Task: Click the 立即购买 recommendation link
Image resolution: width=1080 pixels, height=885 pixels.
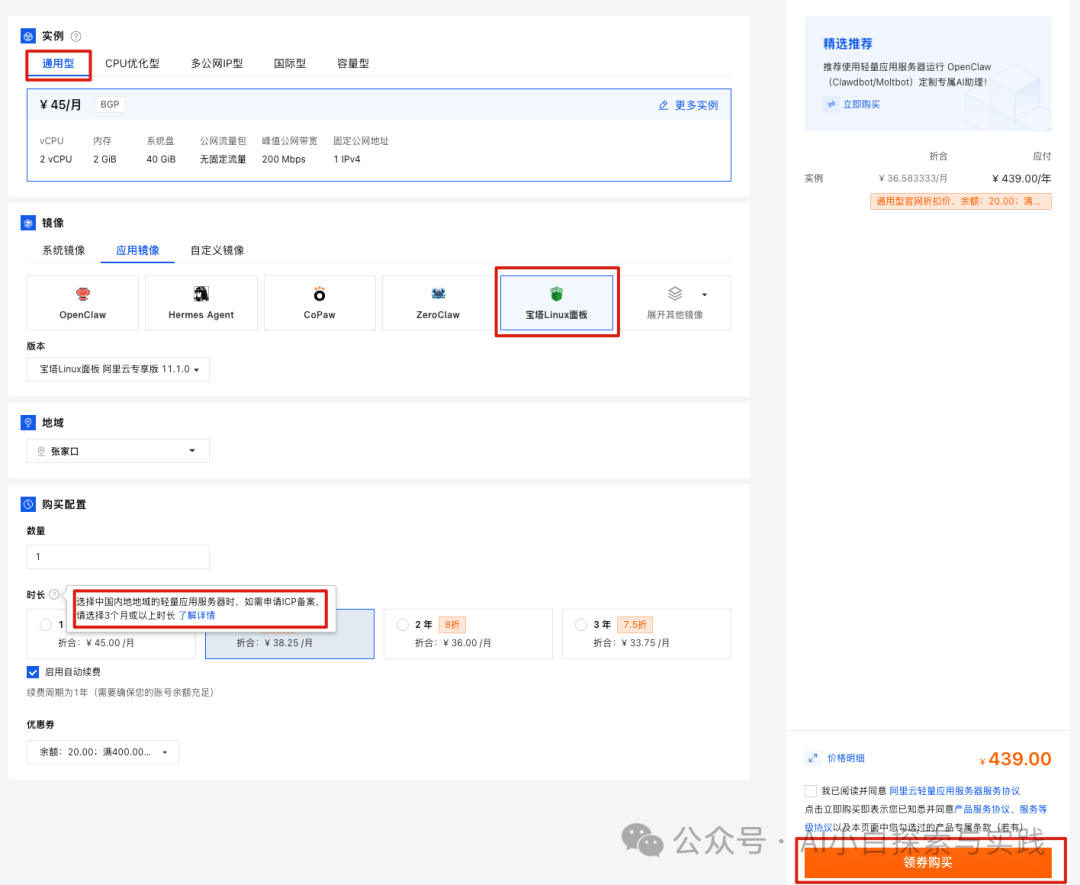Action: [861, 104]
